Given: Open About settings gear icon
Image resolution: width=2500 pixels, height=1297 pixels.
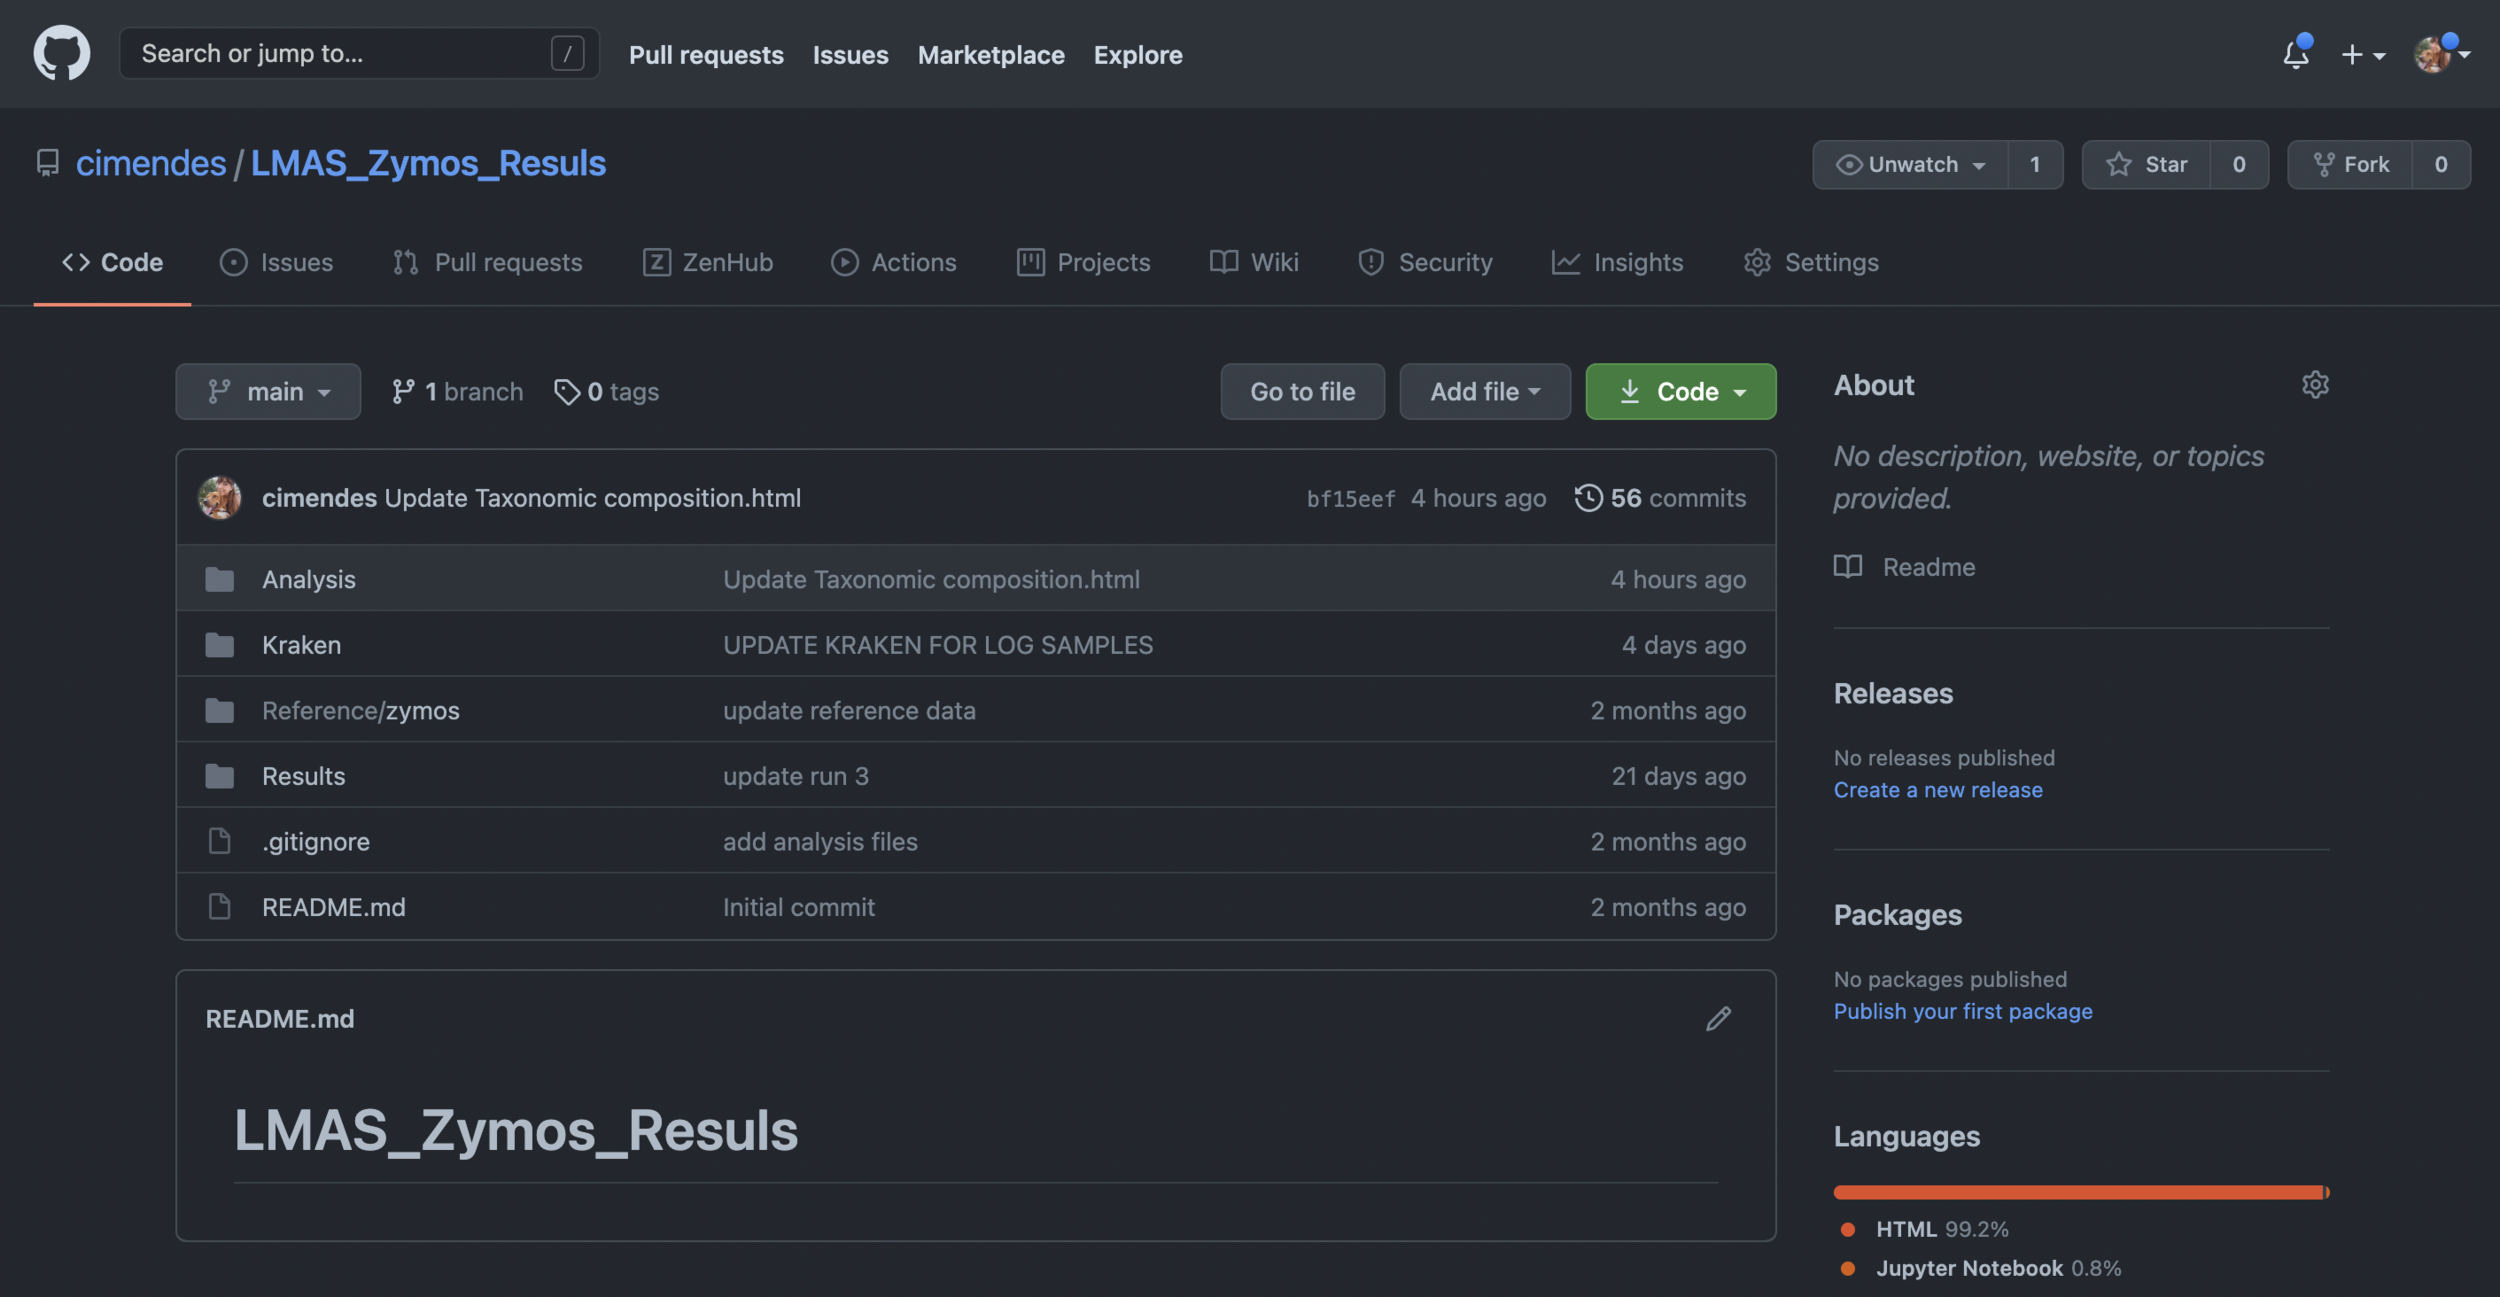Looking at the screenshot, I should 2315,385.
